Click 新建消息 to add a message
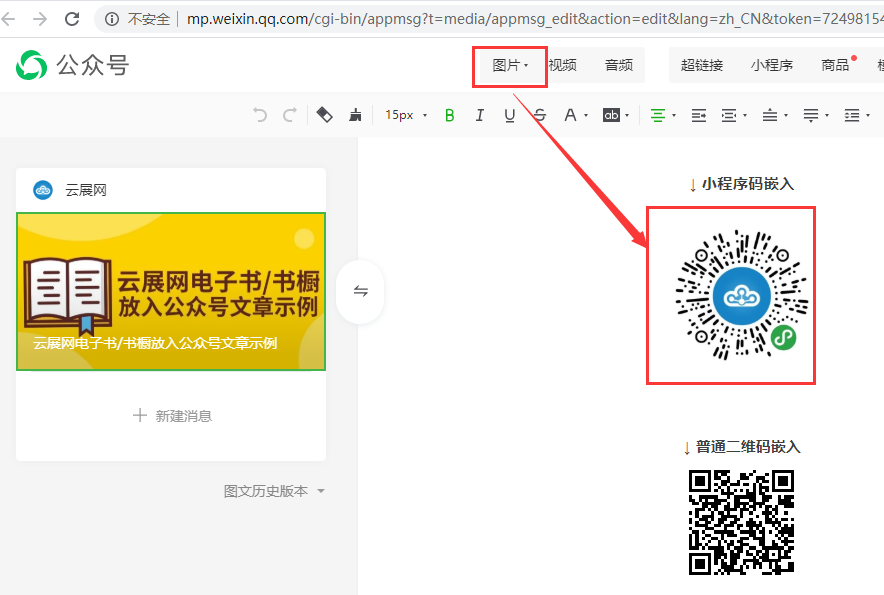 tap(172, 416)
